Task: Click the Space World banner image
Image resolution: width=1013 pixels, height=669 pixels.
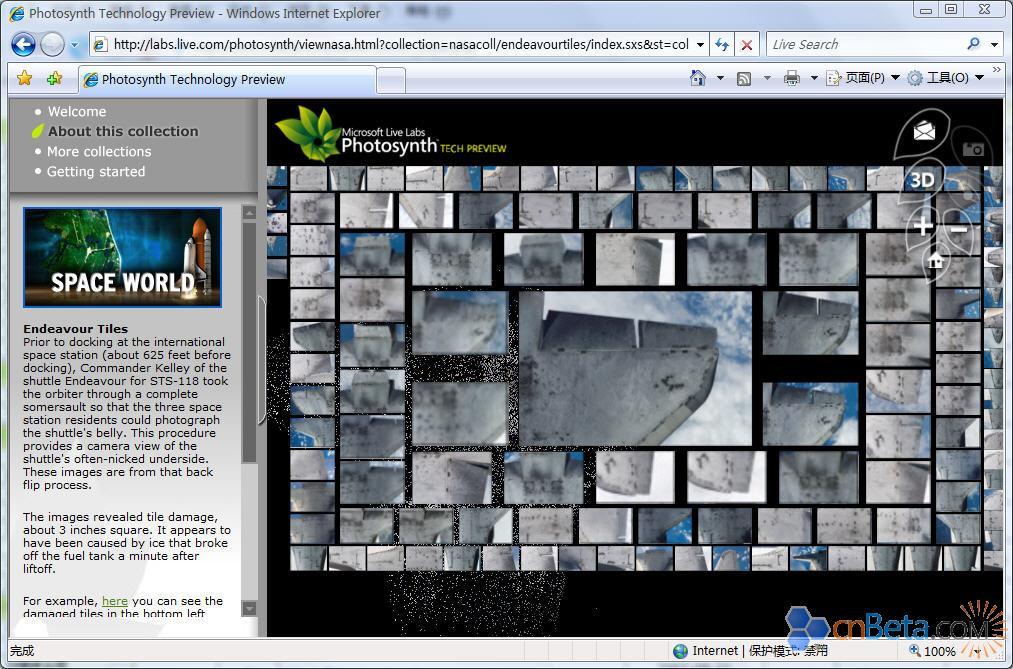Action: [123, 257]
